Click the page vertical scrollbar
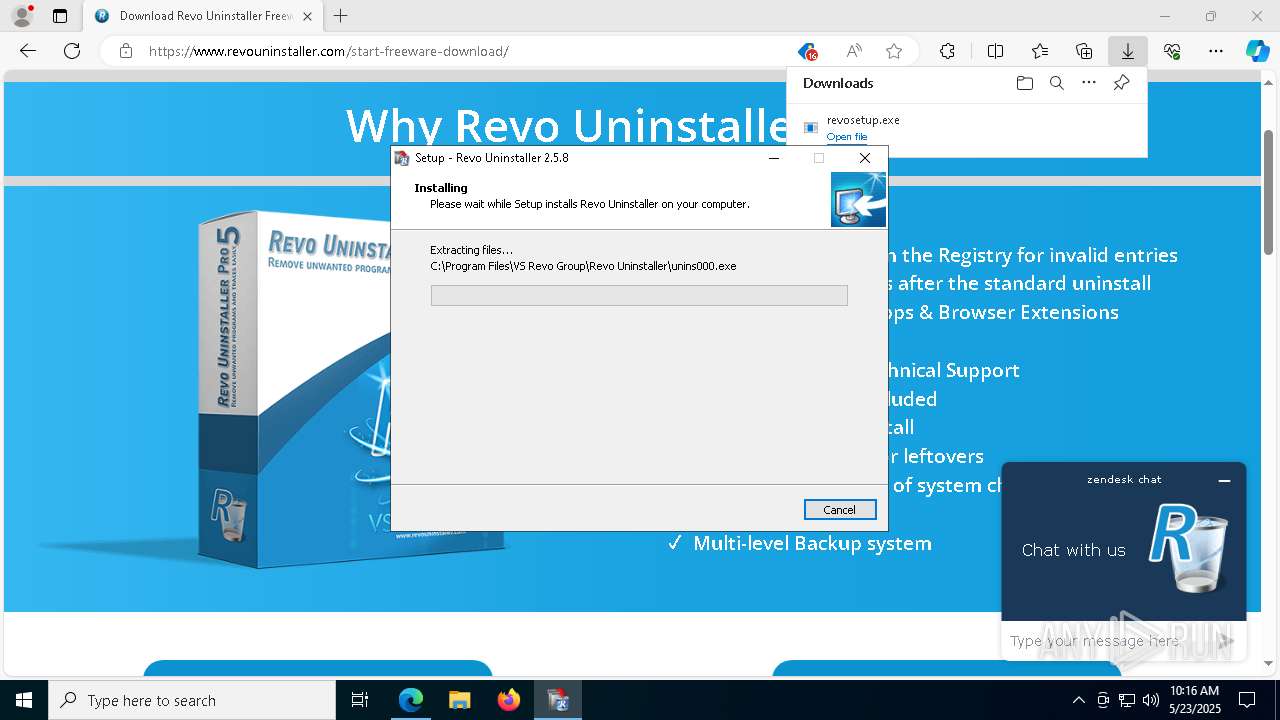 point(1269,192)
